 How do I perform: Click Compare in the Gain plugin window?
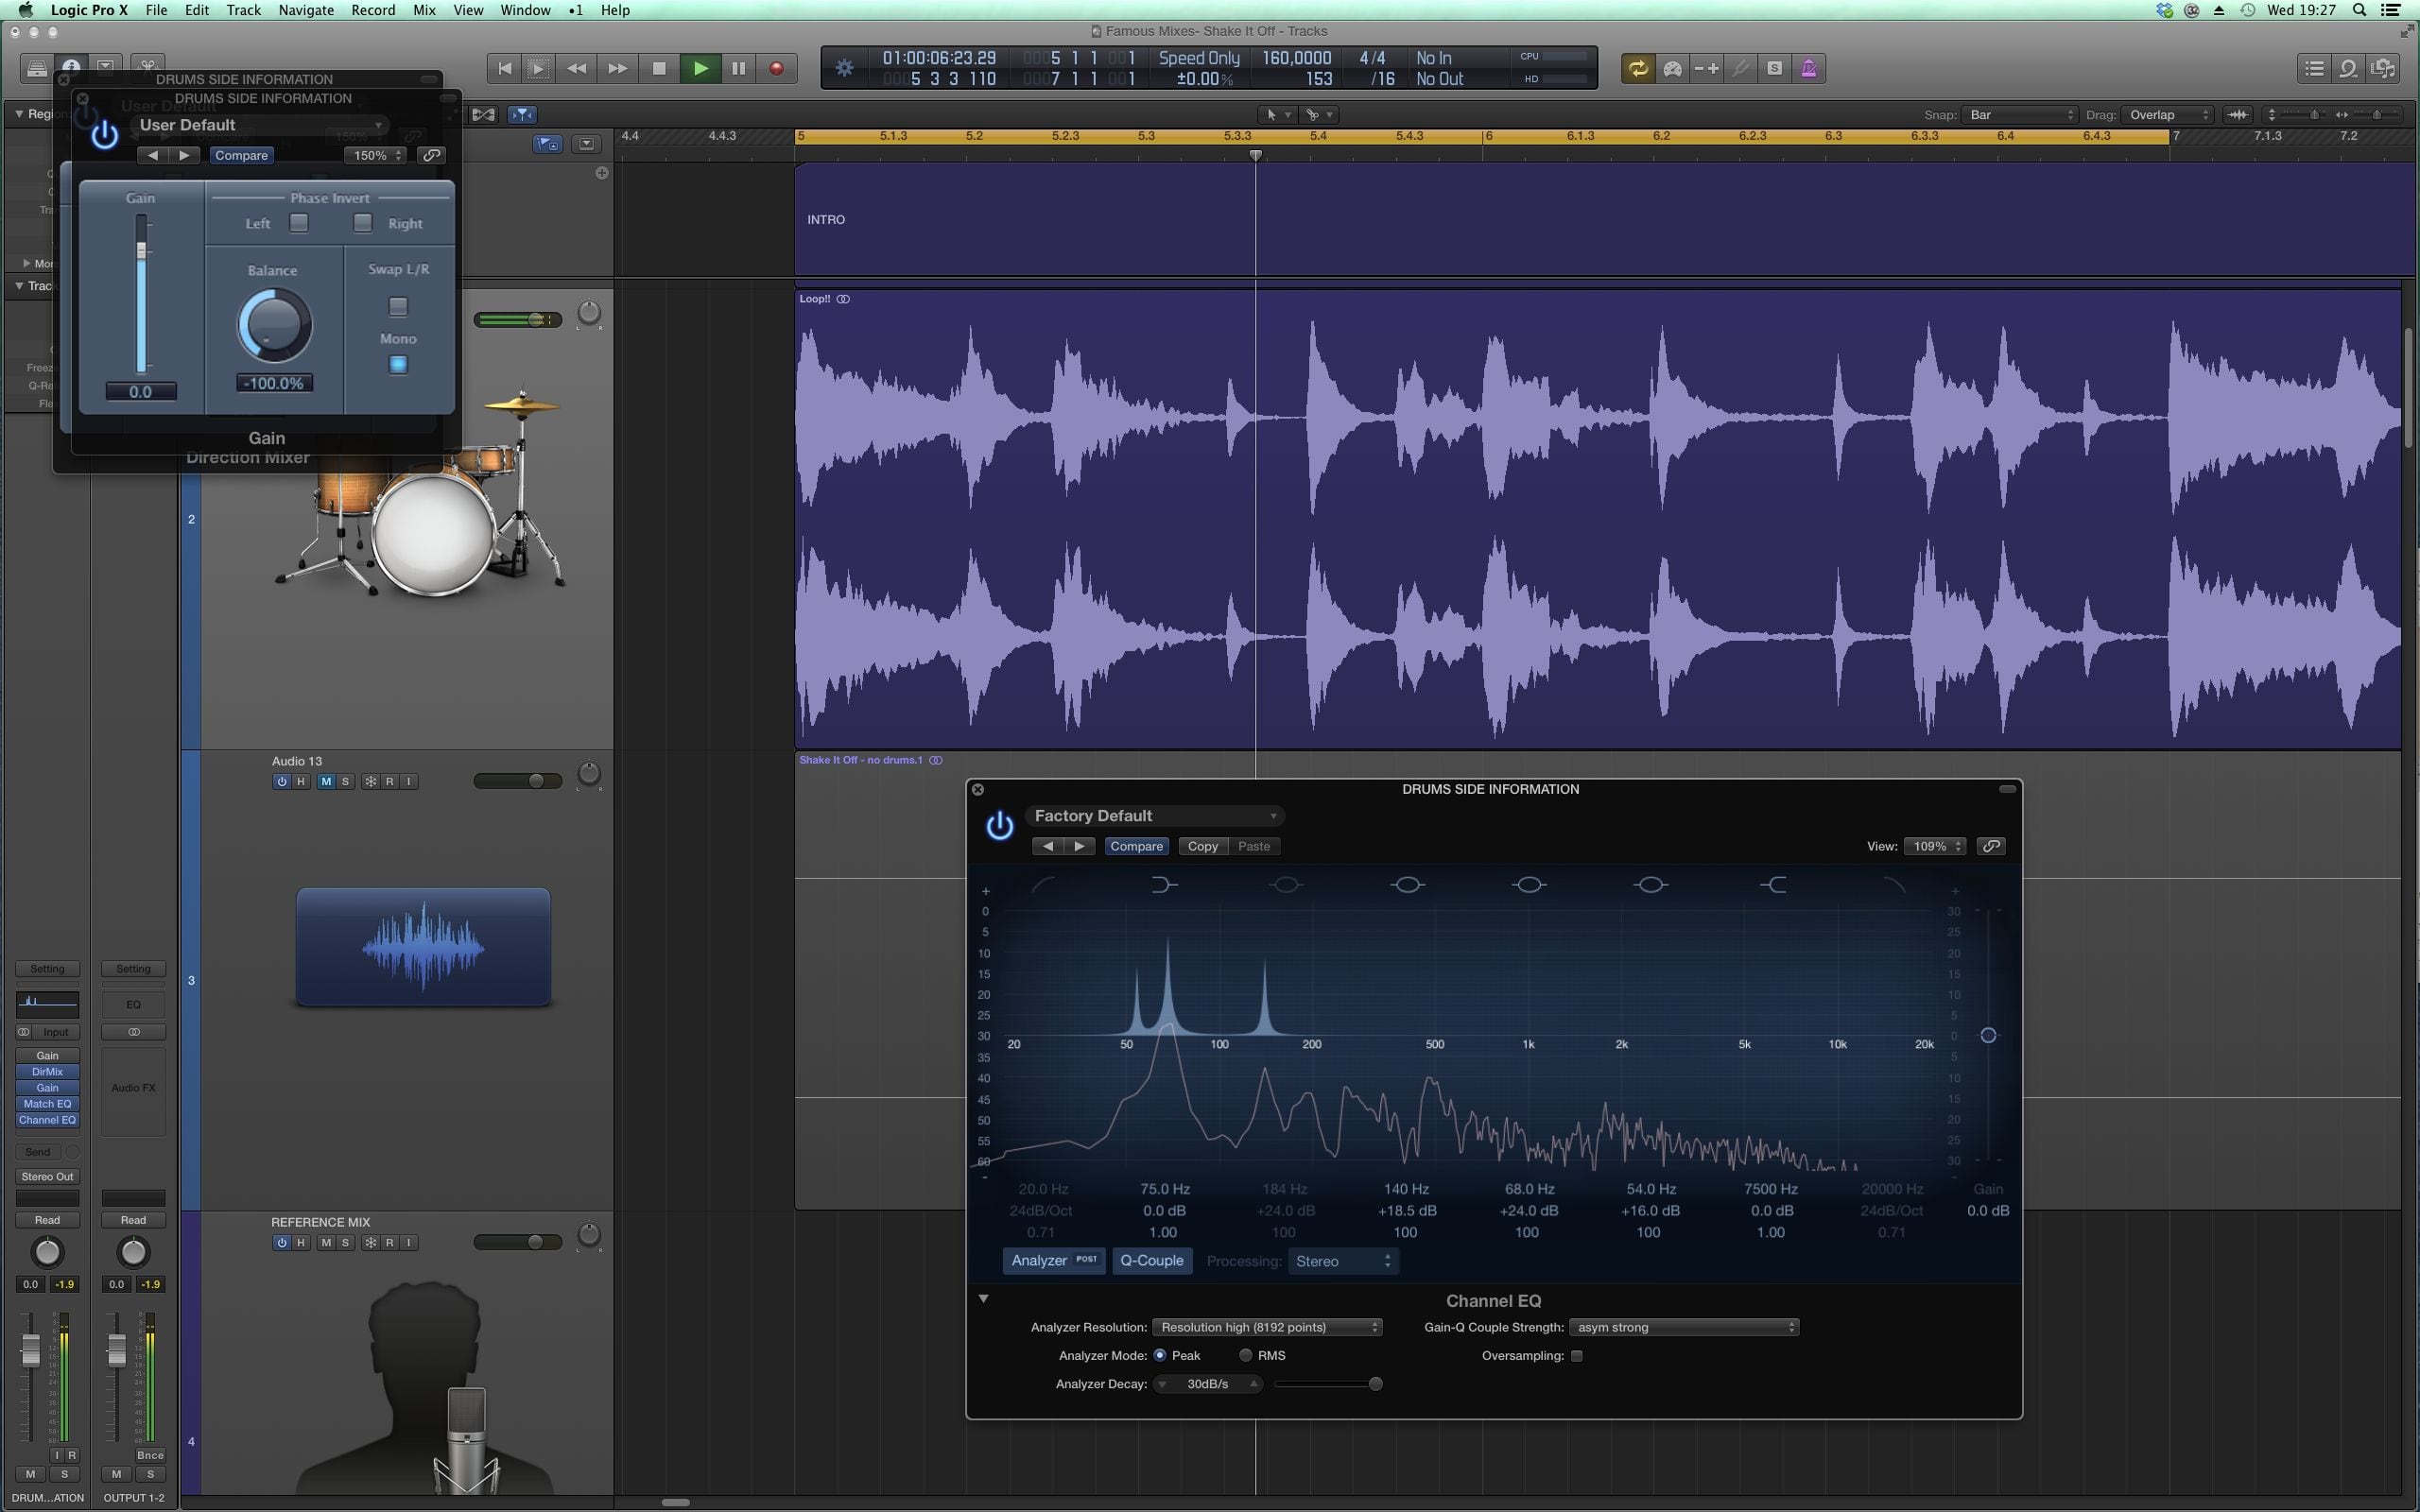point(241,155)
